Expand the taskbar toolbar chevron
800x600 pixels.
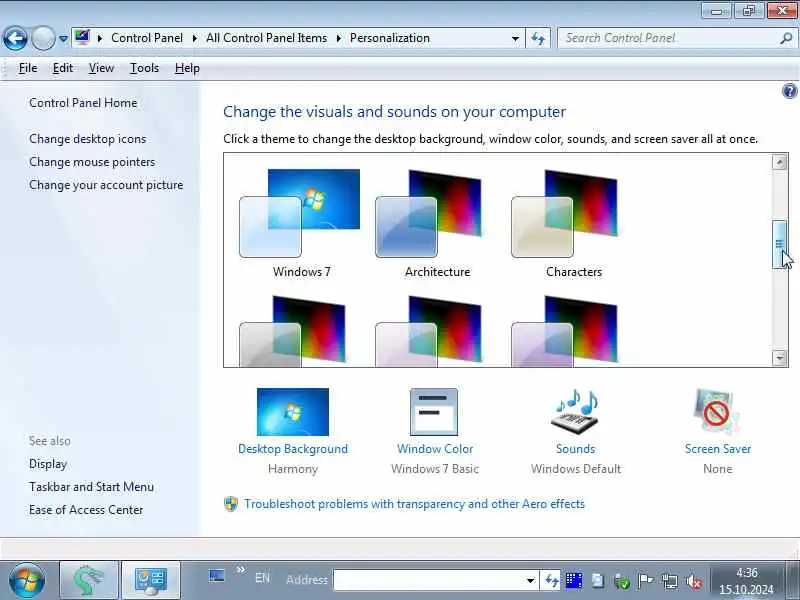pyautogui.click(x=241, y=570)
